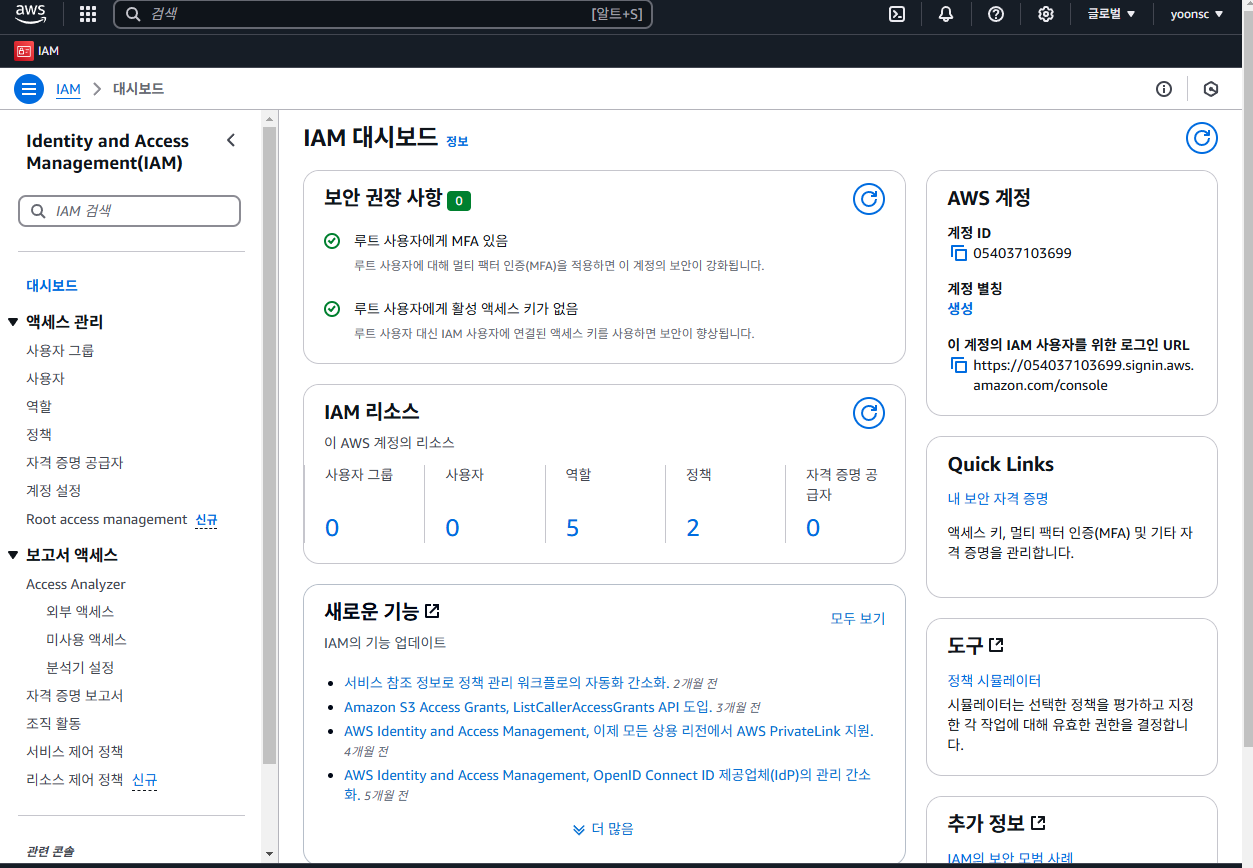The width and height of the screenshot is (1253, 868).
Task: Select 대시보드 in sidebar
Action: click(x=52, y=286)
